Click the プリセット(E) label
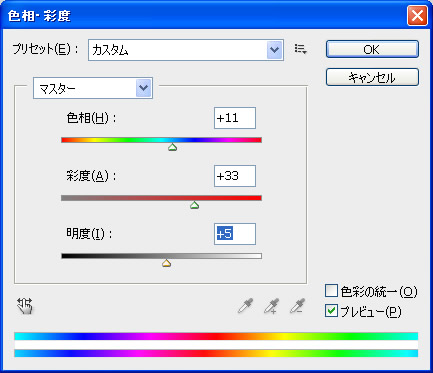The image size is (433, 373). click(x=46, y=49)
